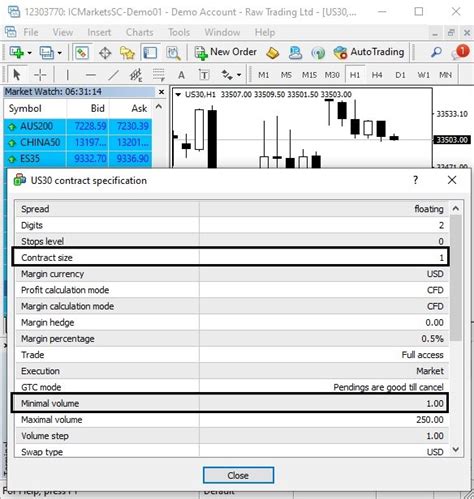
Task: Toggle the Data Window crosshair-circle icon
Action: 105,53
